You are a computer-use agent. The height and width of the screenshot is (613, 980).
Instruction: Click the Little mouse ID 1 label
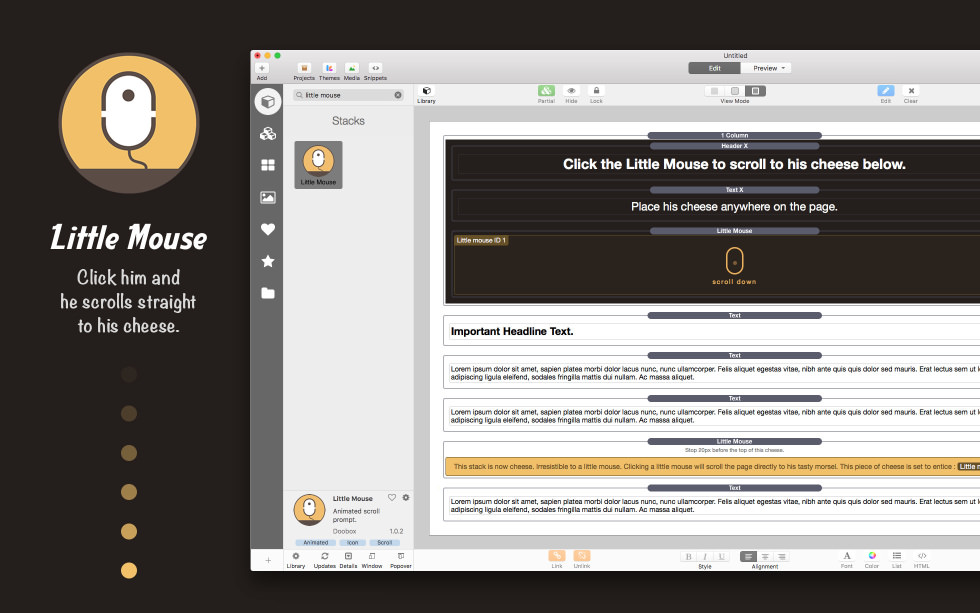[481, 240]
